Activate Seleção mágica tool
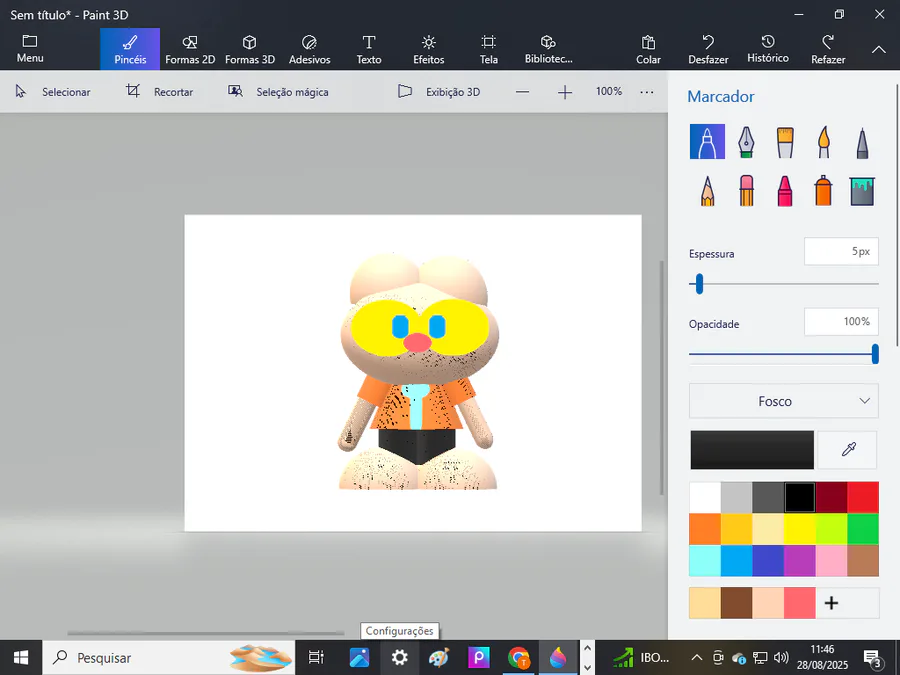The width and height of the screenshot is (900, 675). click(x=278, y=92)
